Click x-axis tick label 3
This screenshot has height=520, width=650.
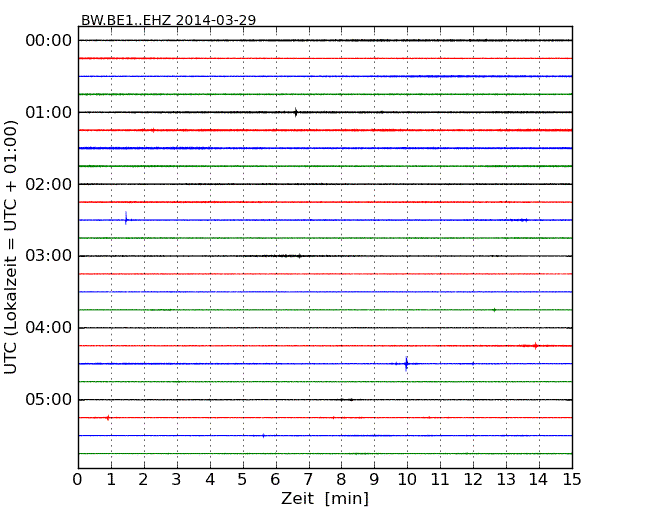(x=177, y=480)
